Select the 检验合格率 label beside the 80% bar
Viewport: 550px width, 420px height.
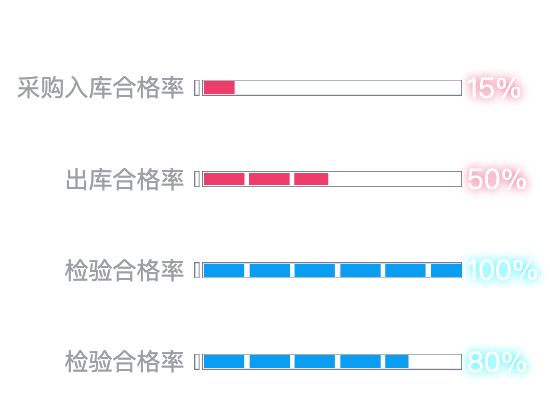(124, 361)
